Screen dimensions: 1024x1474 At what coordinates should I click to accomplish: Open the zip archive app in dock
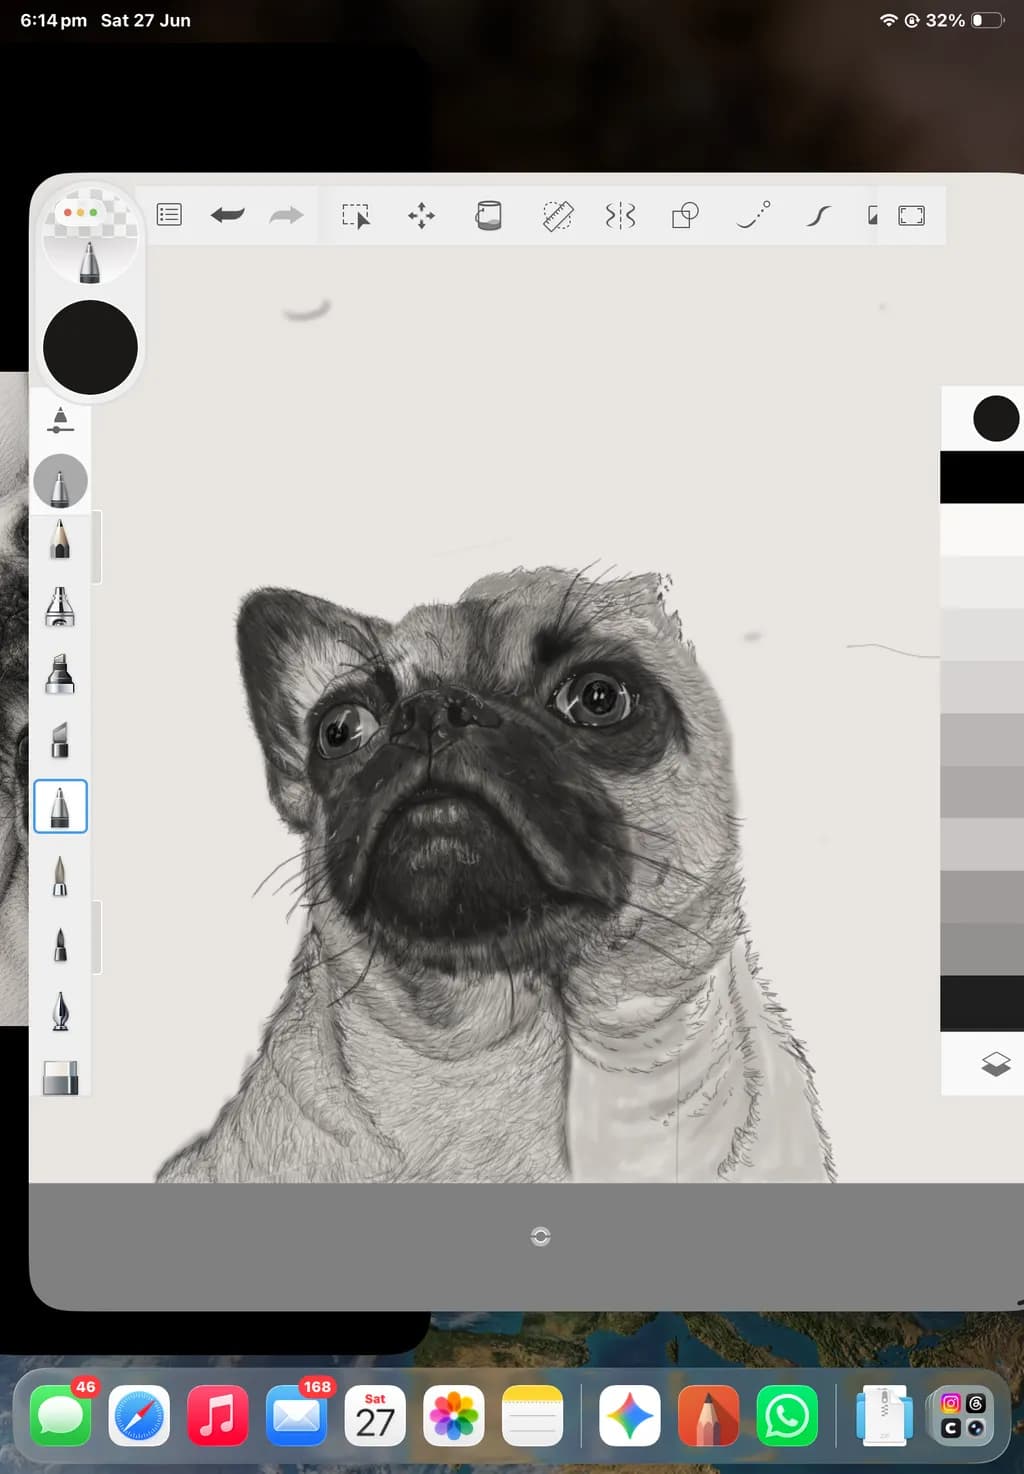(x=884, y=1416)
